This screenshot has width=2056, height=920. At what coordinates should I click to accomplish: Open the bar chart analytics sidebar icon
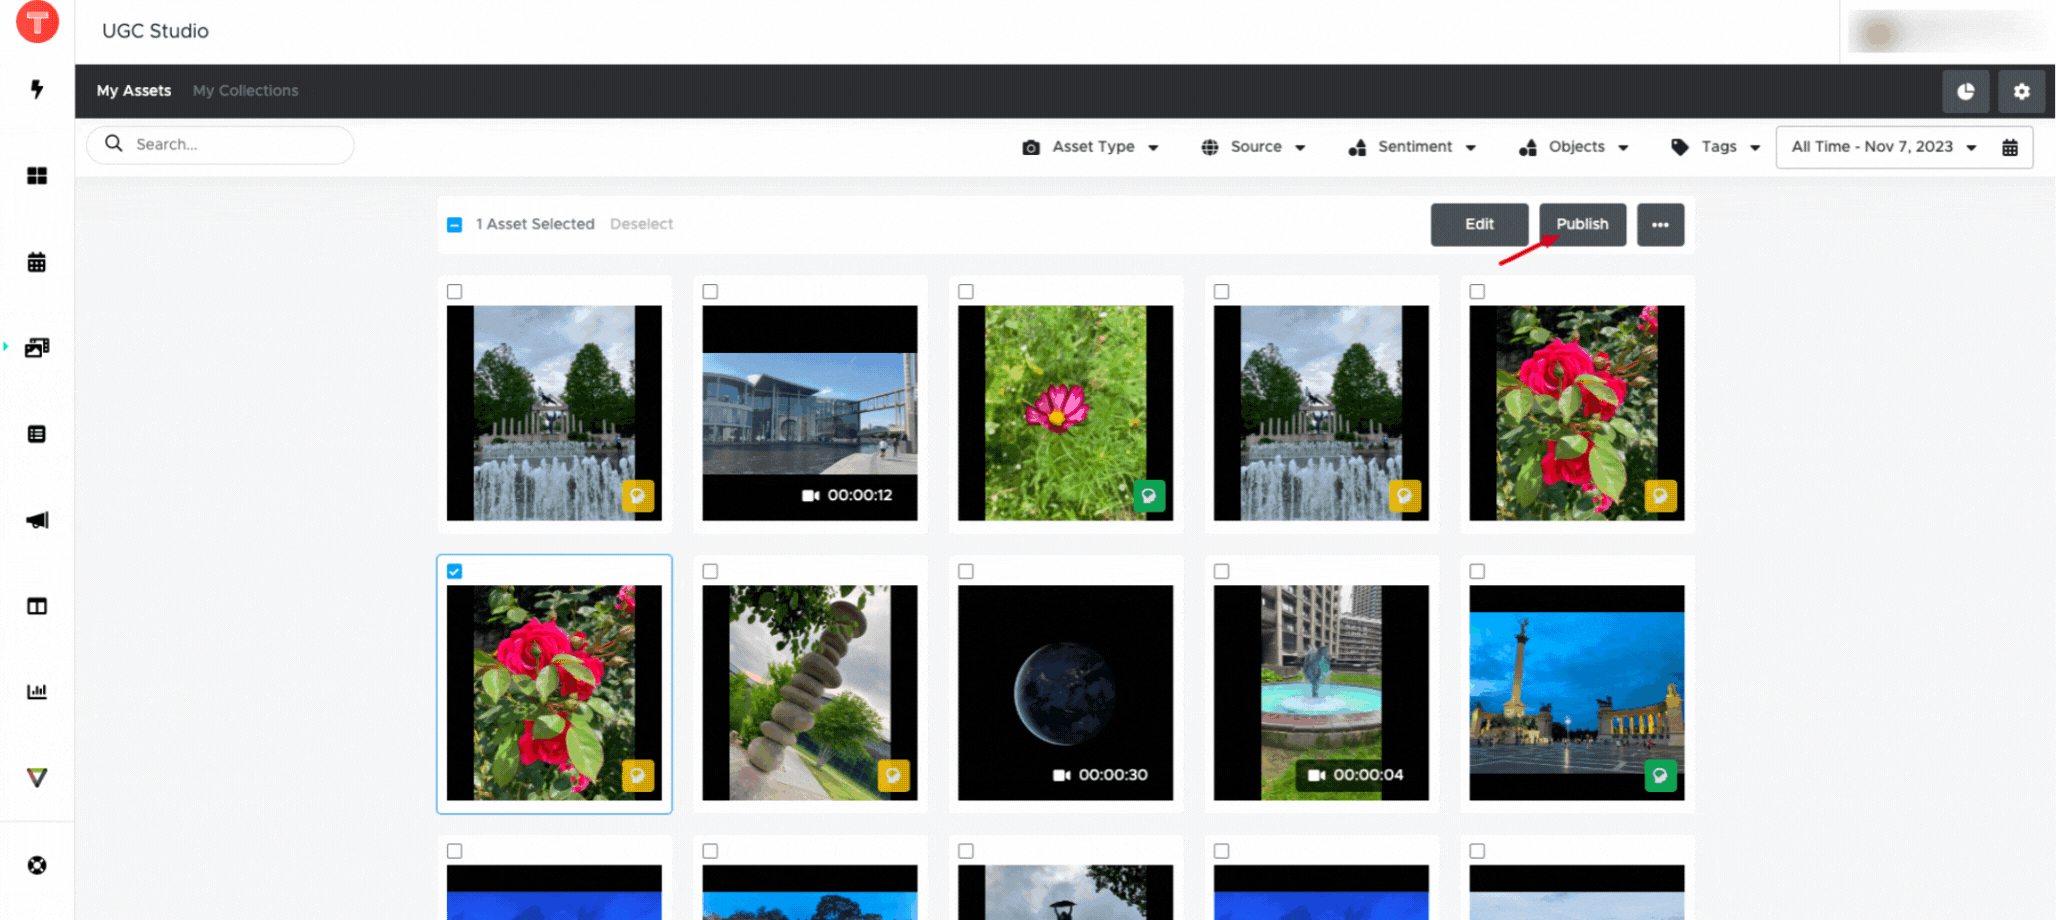point(37,691)
